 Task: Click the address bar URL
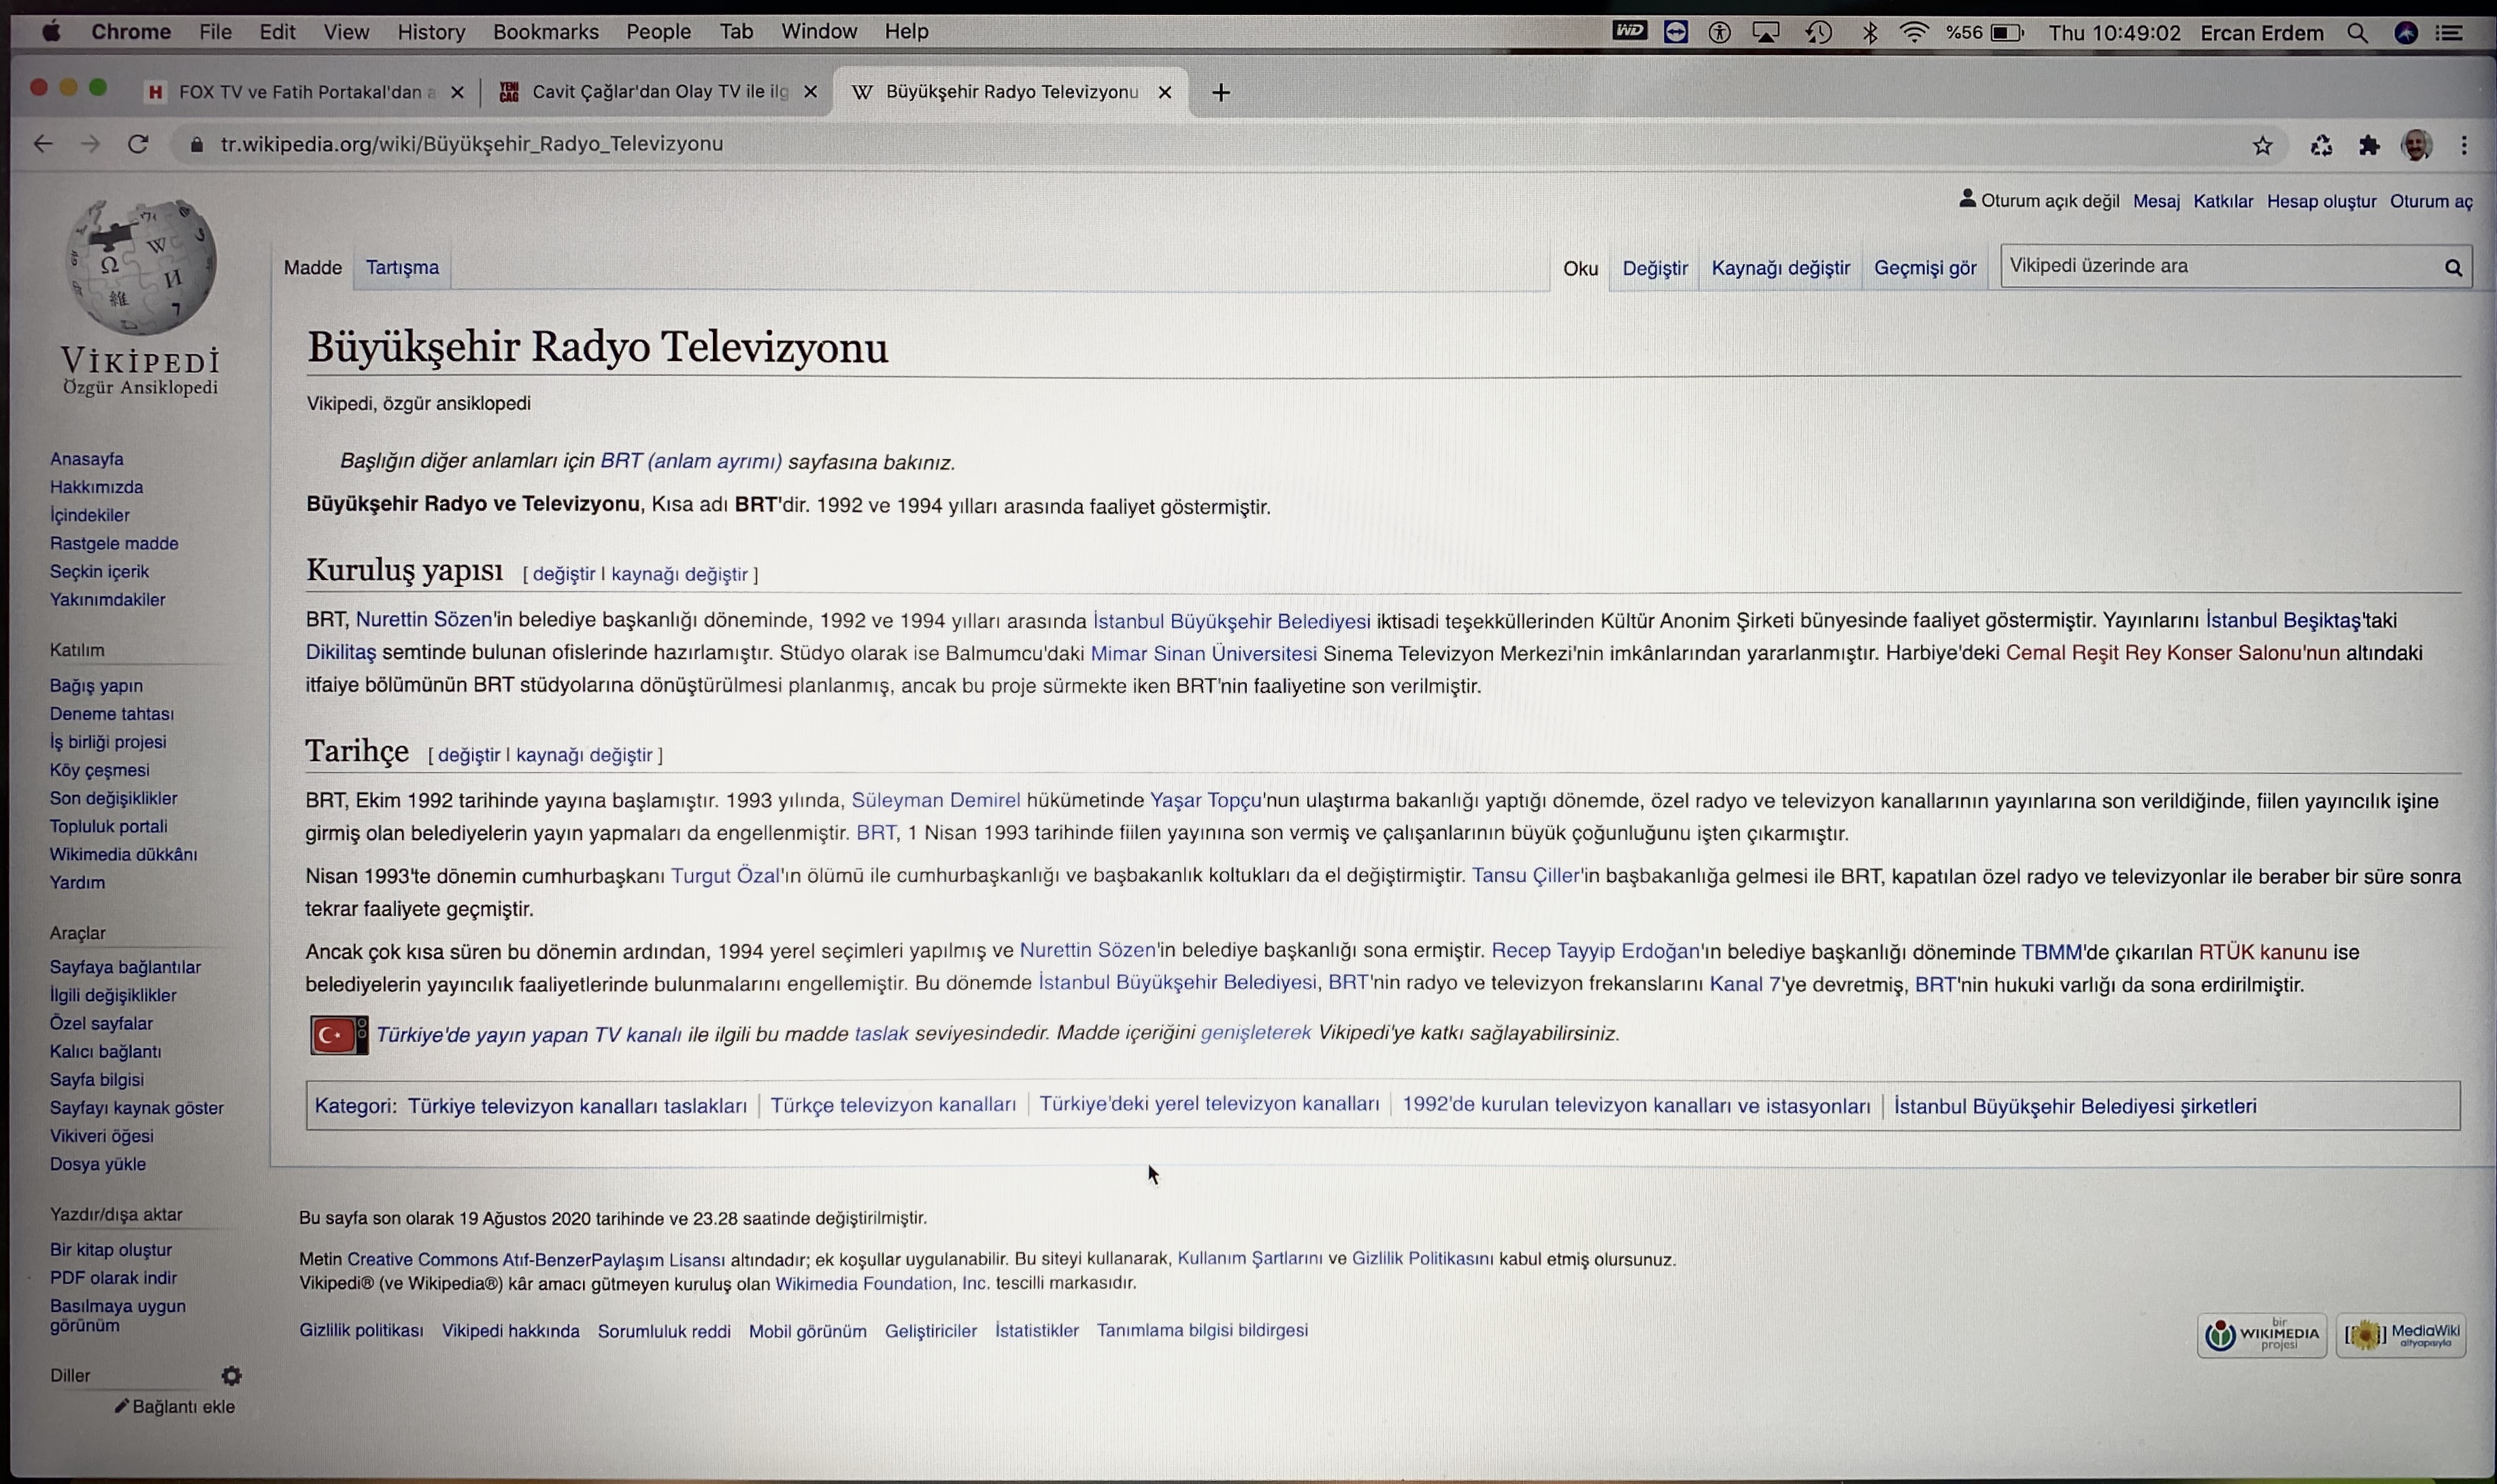coord(472,144)
